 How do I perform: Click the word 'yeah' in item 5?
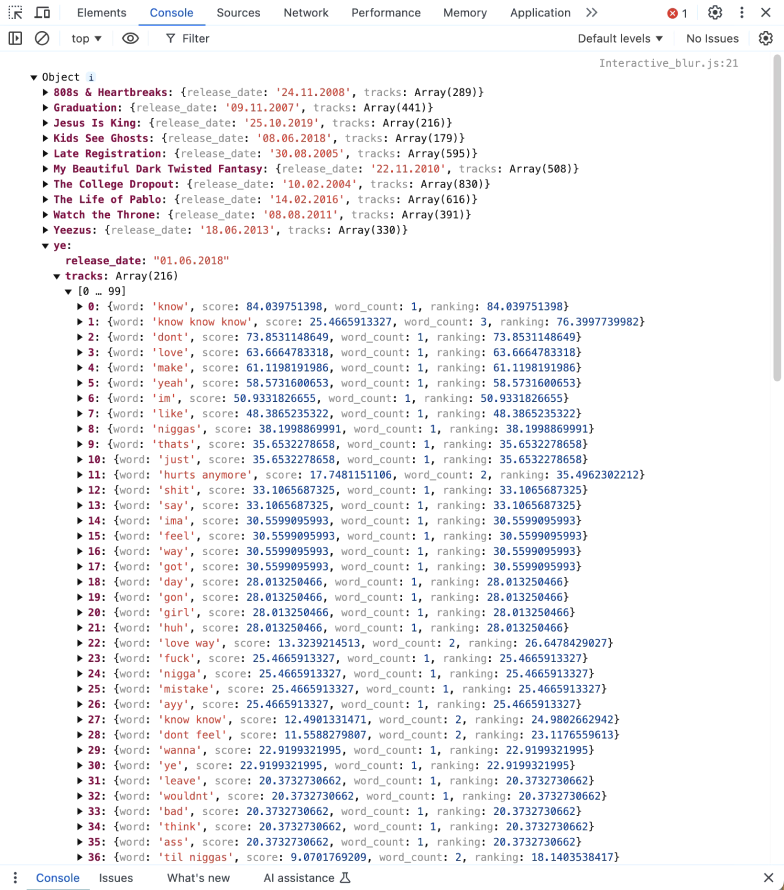[x=170, y=383]
